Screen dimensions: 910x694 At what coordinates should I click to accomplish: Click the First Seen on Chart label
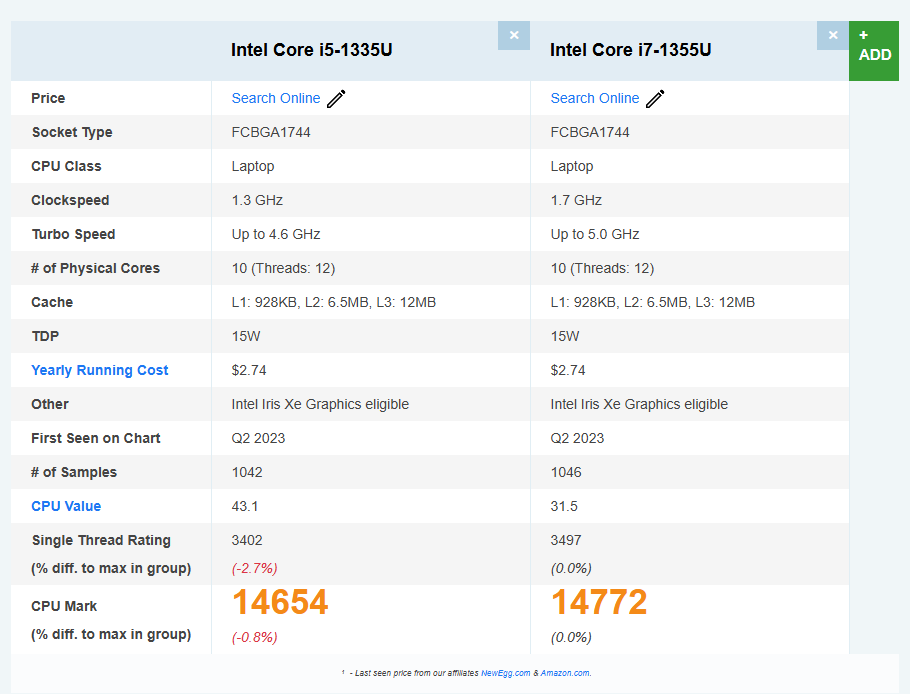pos(96,438)
